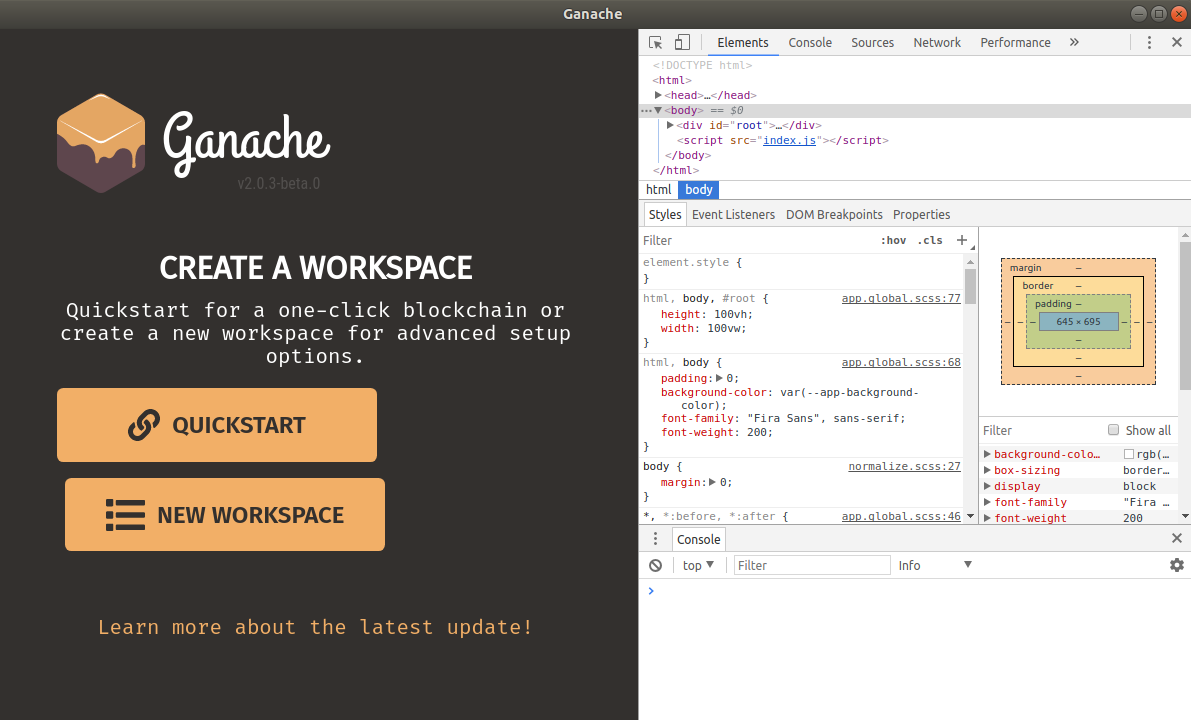The image size is (1191, 720).
Task: Open the Performance tab
Action: click(x=1016, y=43)
